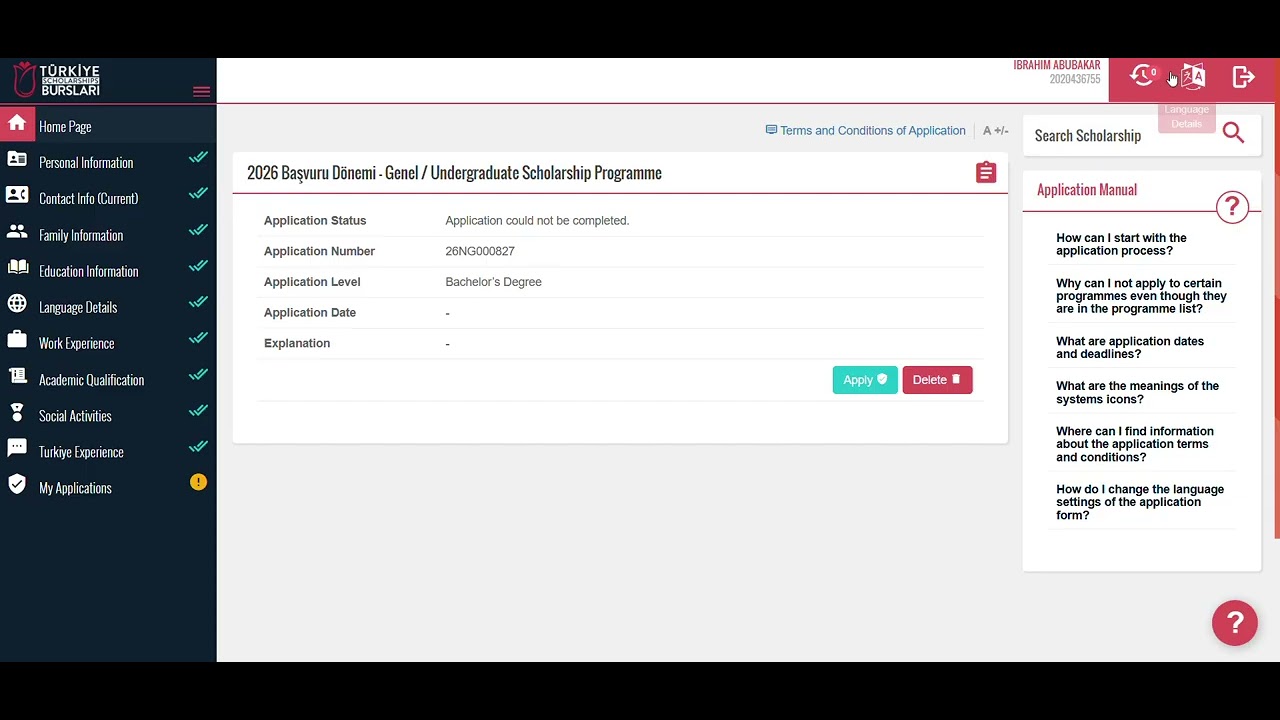Click the Family Information people icon
Viewport: 1280px width, 720px height.
pos(17,231)
